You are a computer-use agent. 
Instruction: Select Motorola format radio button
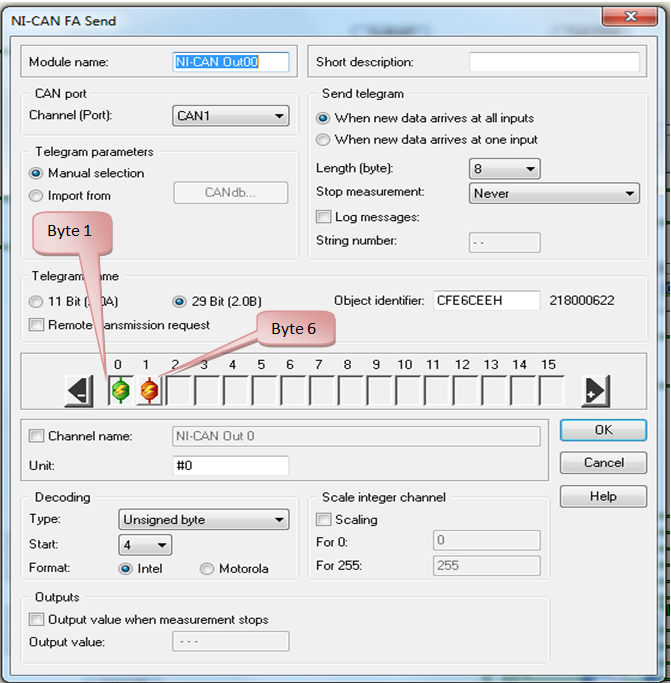[x=207, y=568]
